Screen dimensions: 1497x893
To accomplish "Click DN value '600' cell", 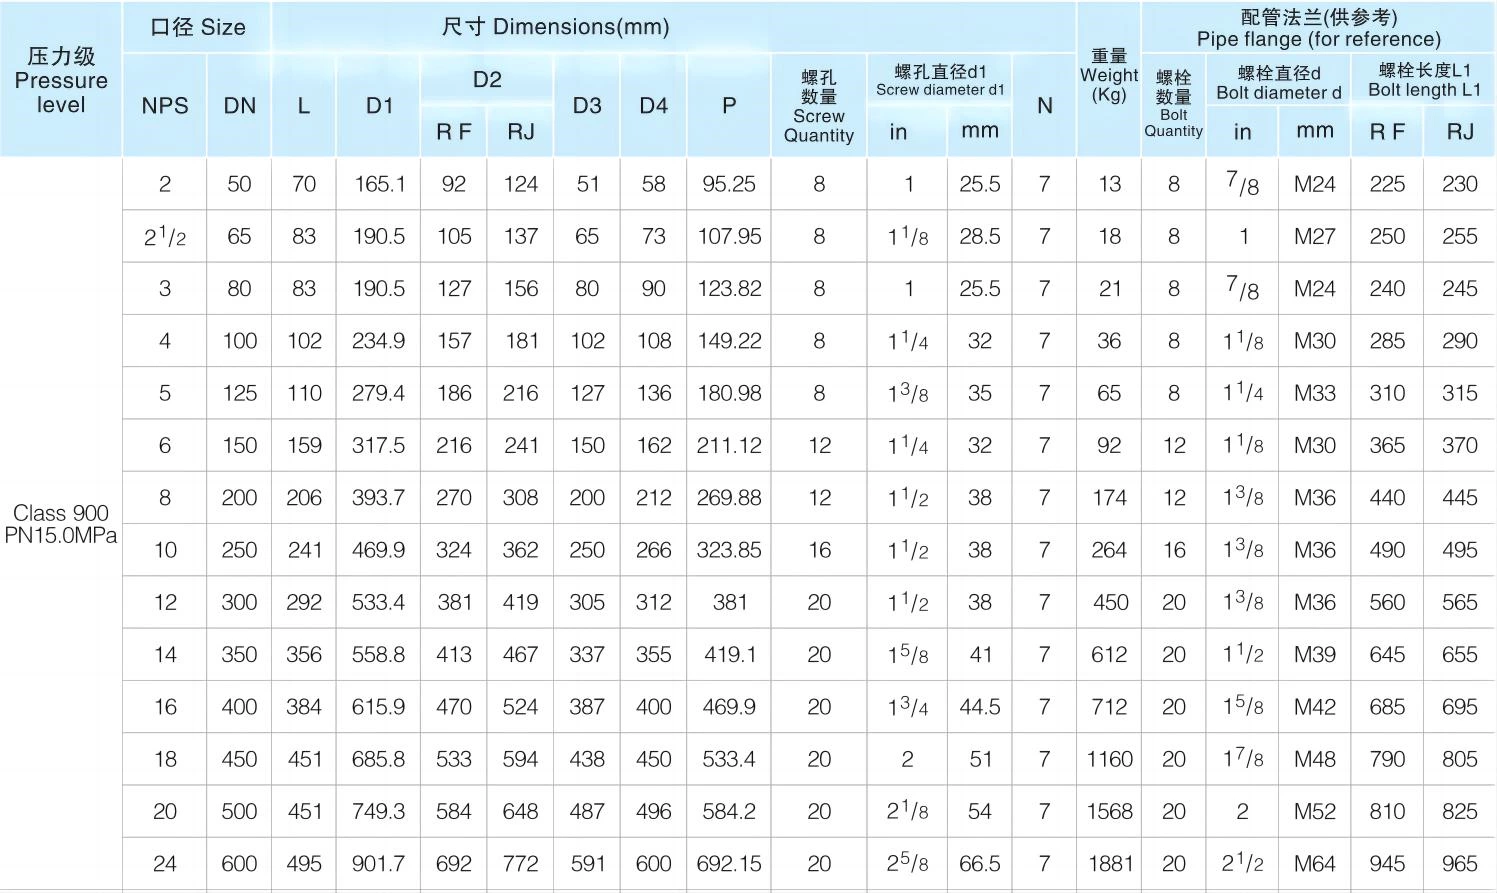I will tap(239, 863).
